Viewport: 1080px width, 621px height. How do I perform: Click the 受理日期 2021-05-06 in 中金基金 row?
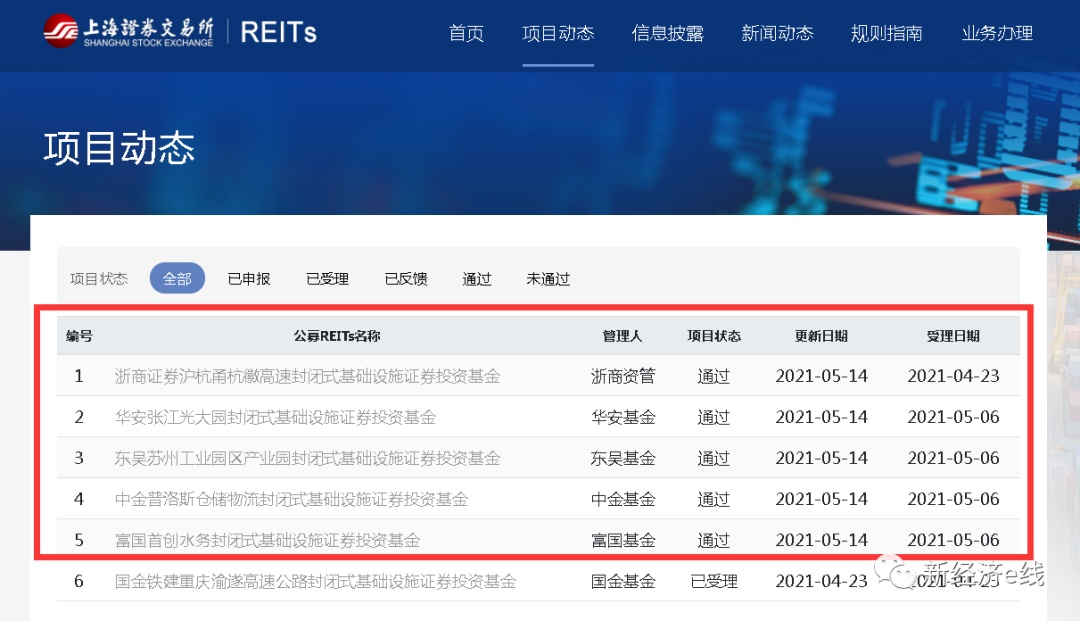953,499
